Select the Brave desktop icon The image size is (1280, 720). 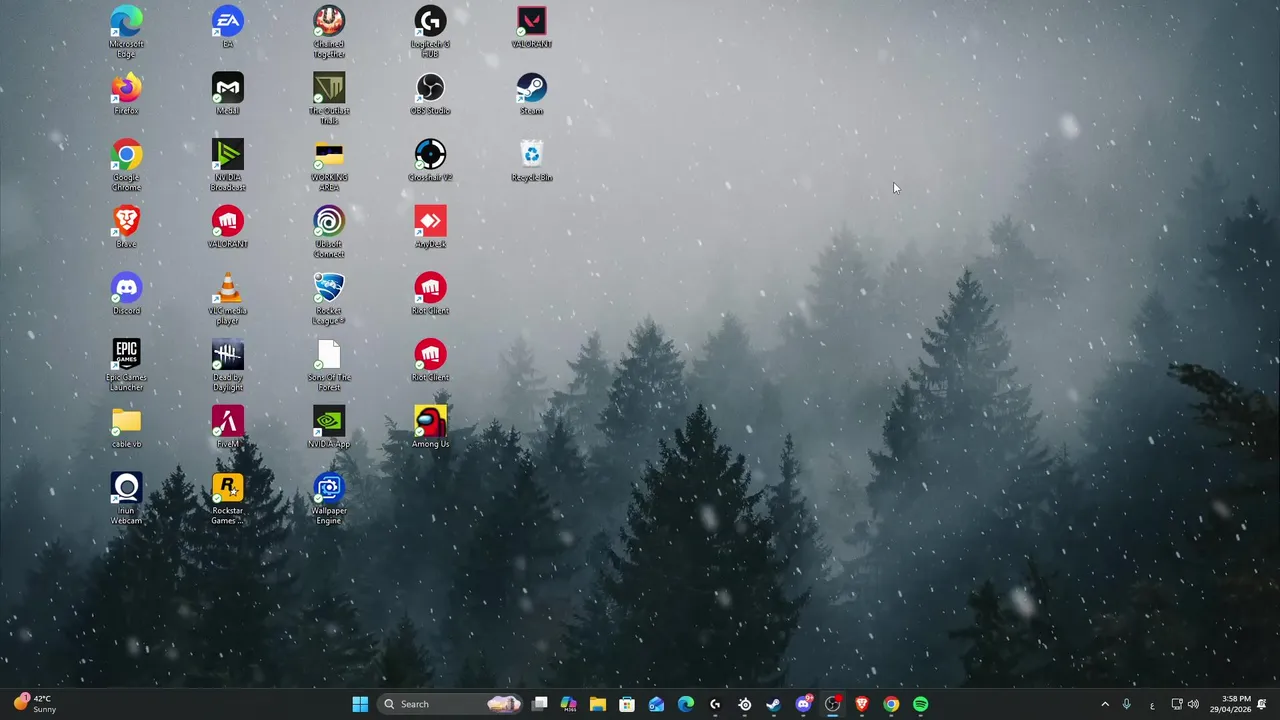coord(126,227)
